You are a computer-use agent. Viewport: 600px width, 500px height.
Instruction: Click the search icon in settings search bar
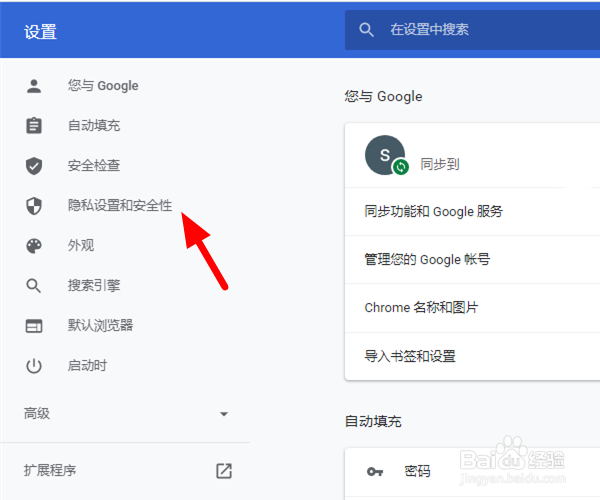(366, 30)
